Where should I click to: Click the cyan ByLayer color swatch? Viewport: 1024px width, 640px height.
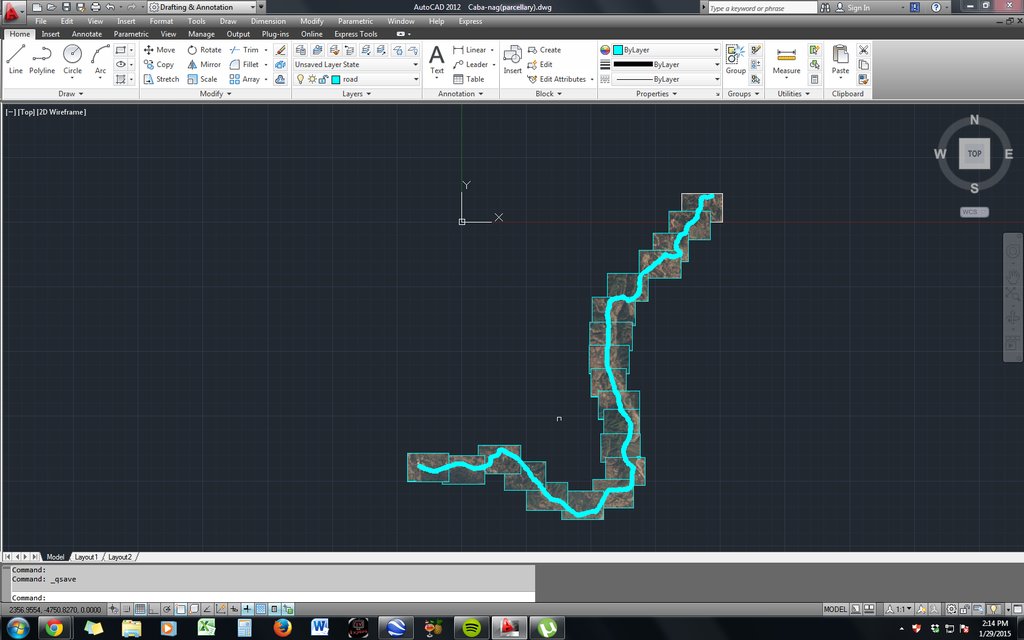pos(617,50)
